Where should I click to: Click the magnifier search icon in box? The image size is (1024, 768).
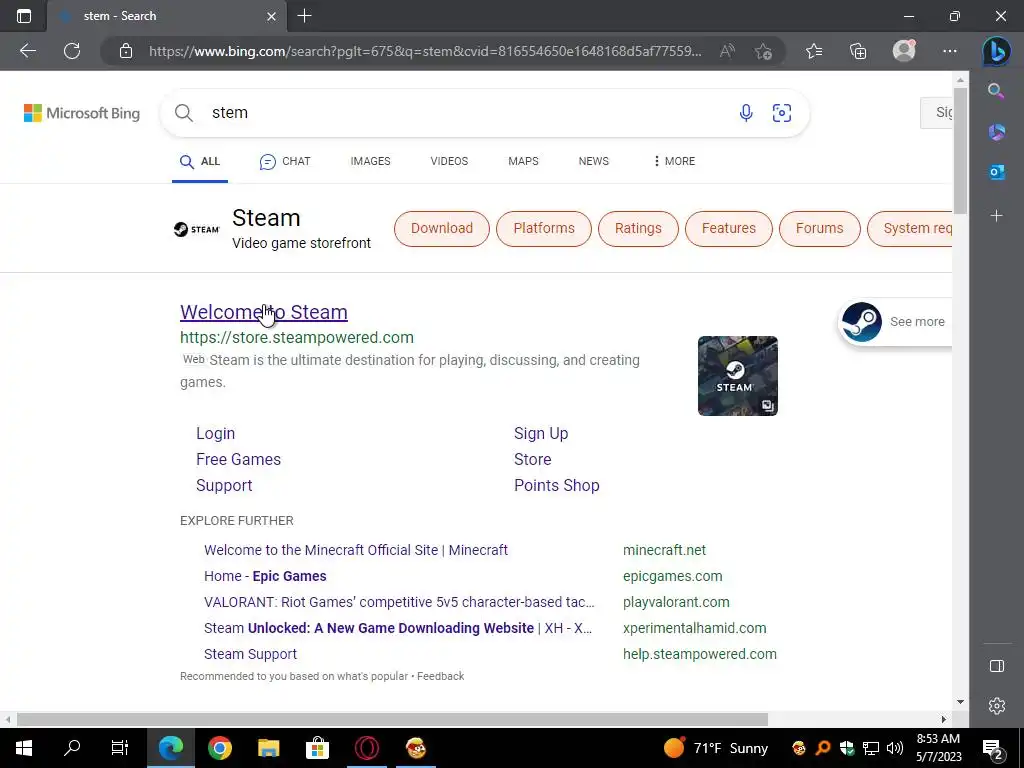(x=184, y=113)
